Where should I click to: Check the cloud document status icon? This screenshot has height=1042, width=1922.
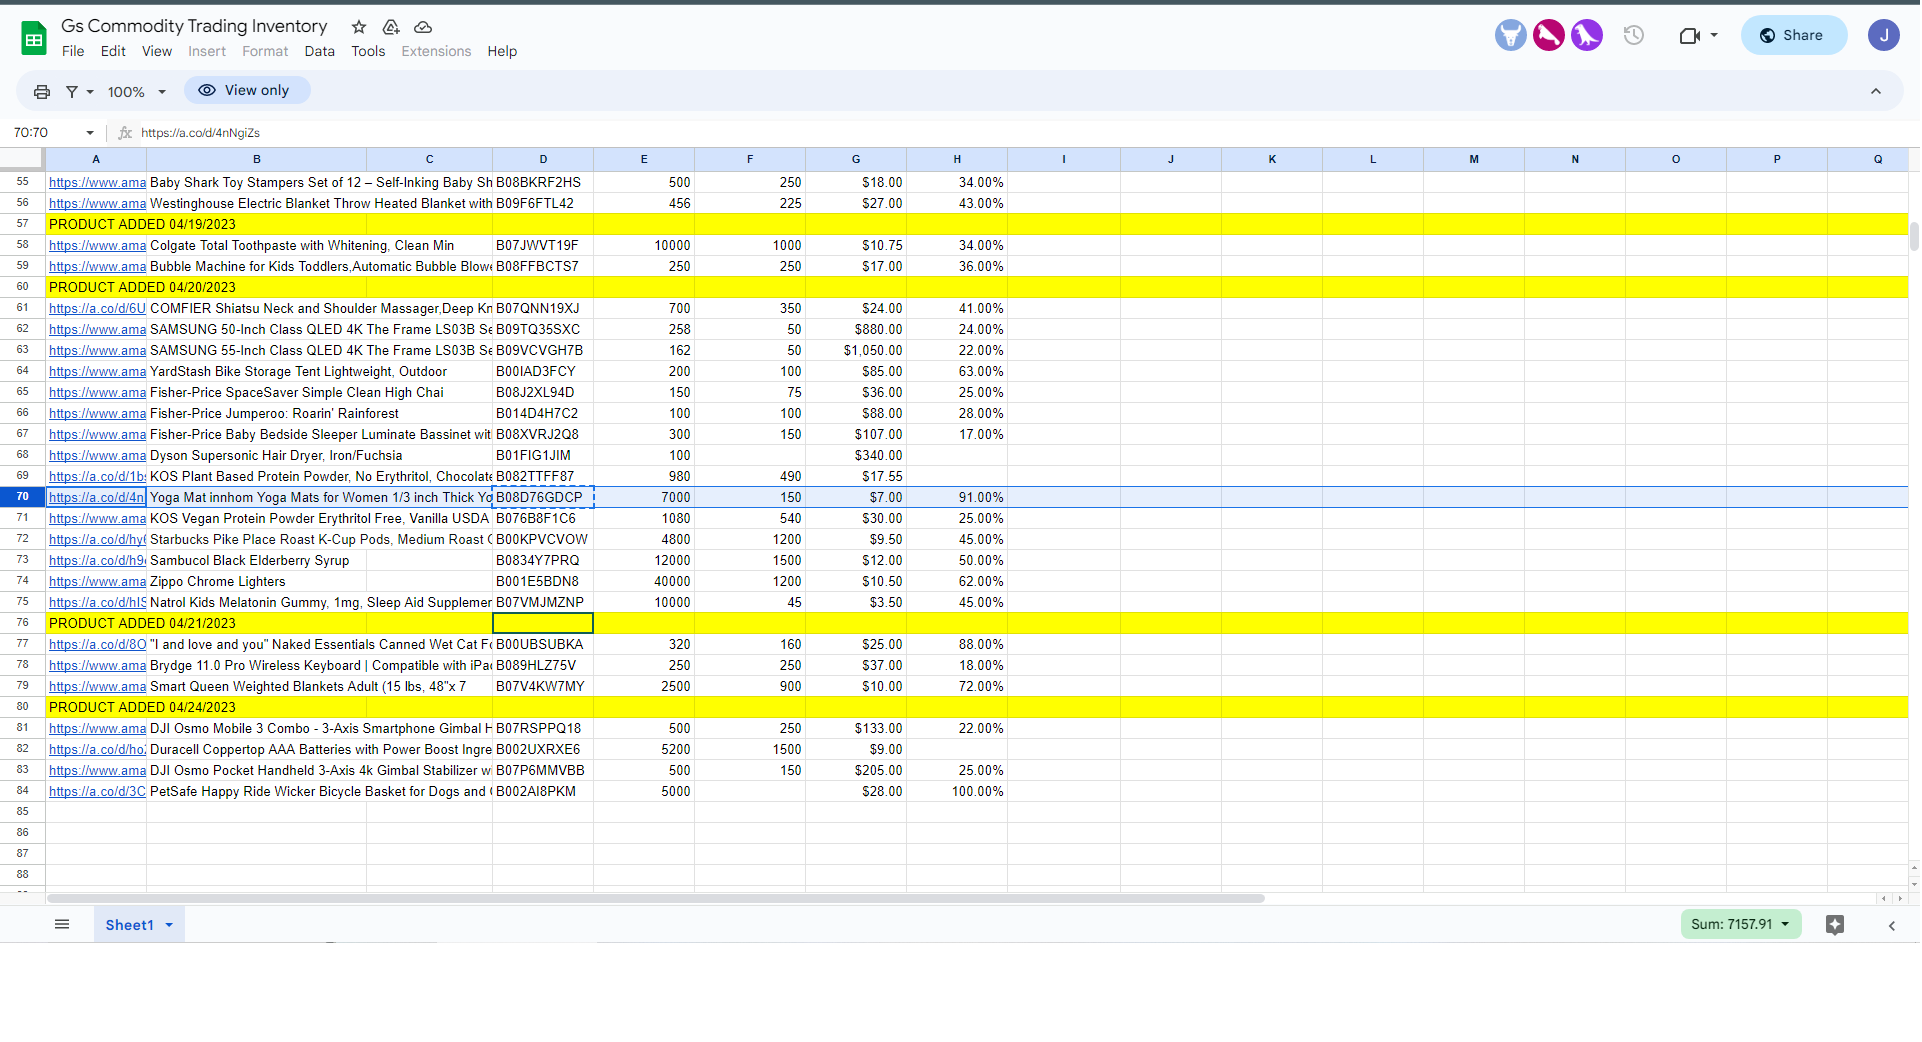click(423, 27)
